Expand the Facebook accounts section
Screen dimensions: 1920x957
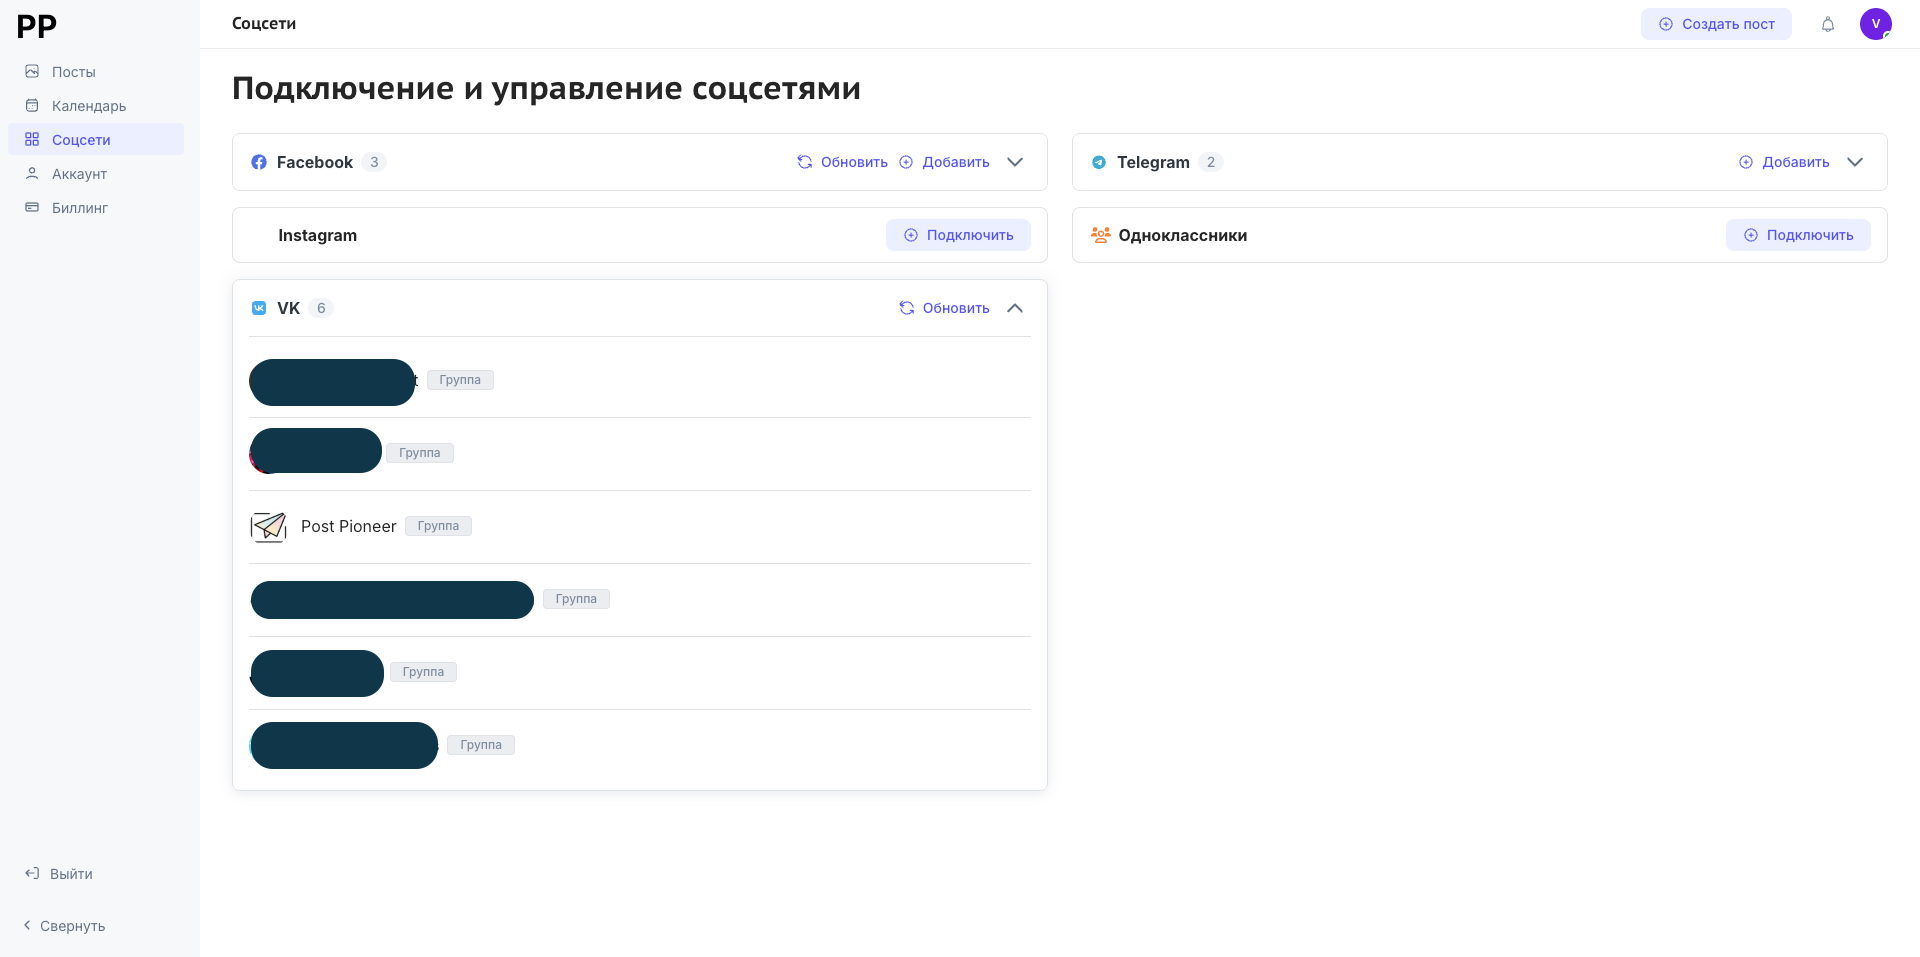(1015, 162)
